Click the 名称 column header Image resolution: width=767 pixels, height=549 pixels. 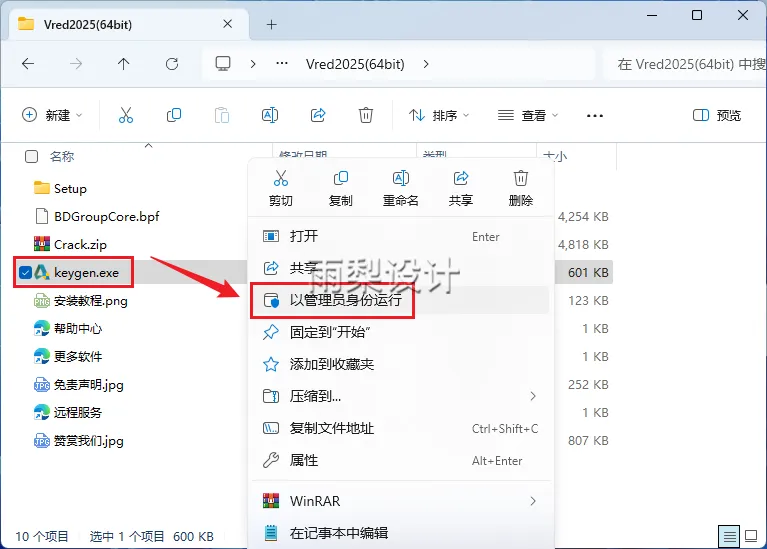click(62, 157)
